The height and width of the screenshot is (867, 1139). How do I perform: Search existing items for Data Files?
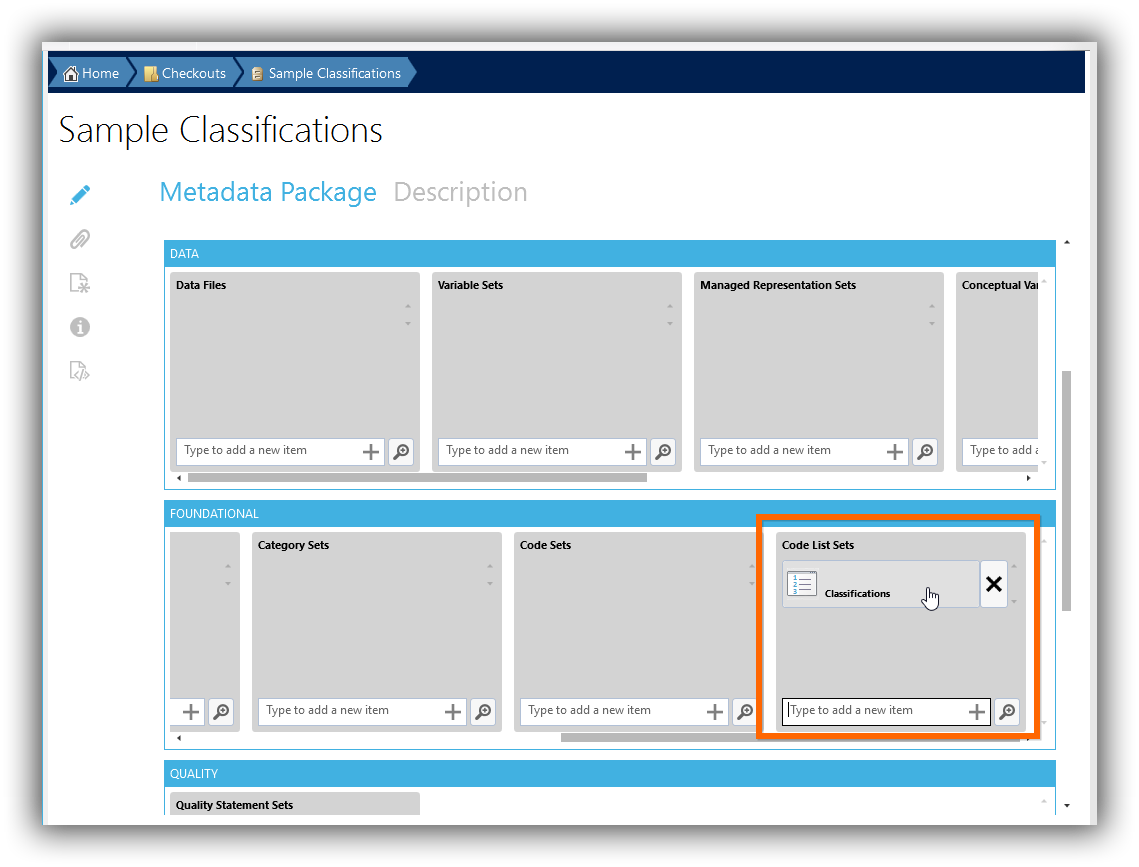point(401,452)
